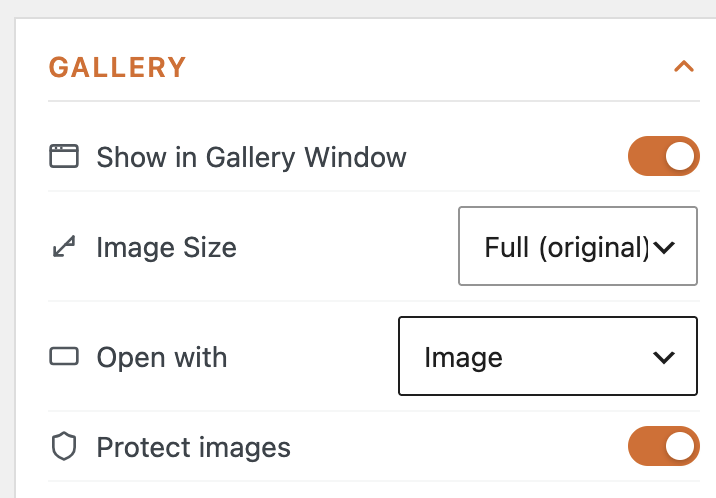The width and height of the screenshot is (716, 498).
Task: Disable the Show in Gallery Window toggle
Action: coord(663,156)
